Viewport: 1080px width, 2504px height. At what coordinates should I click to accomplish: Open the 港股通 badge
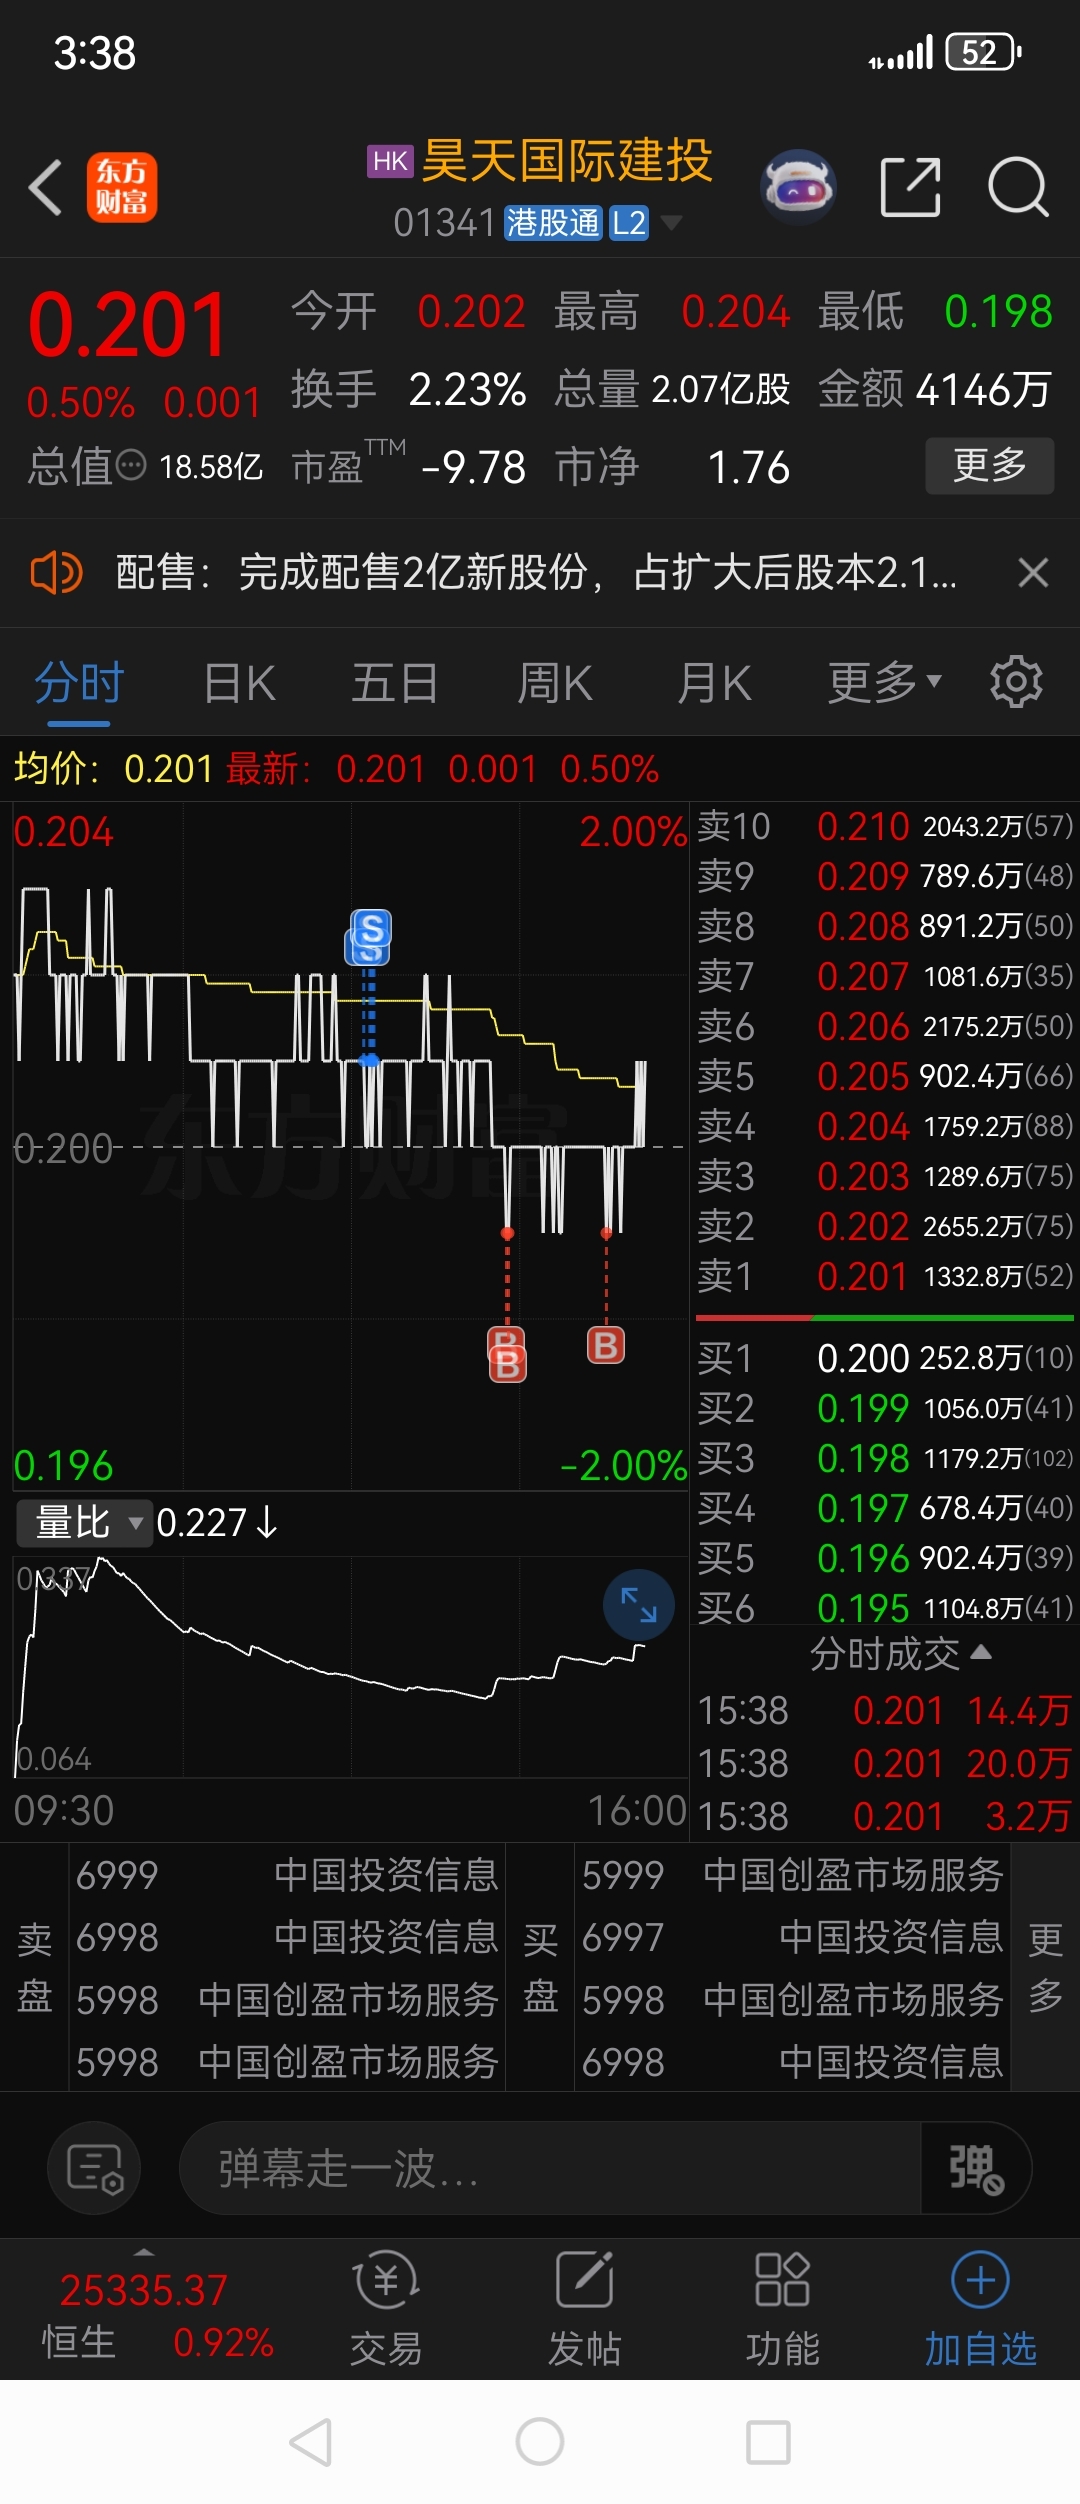coord(552,222)
